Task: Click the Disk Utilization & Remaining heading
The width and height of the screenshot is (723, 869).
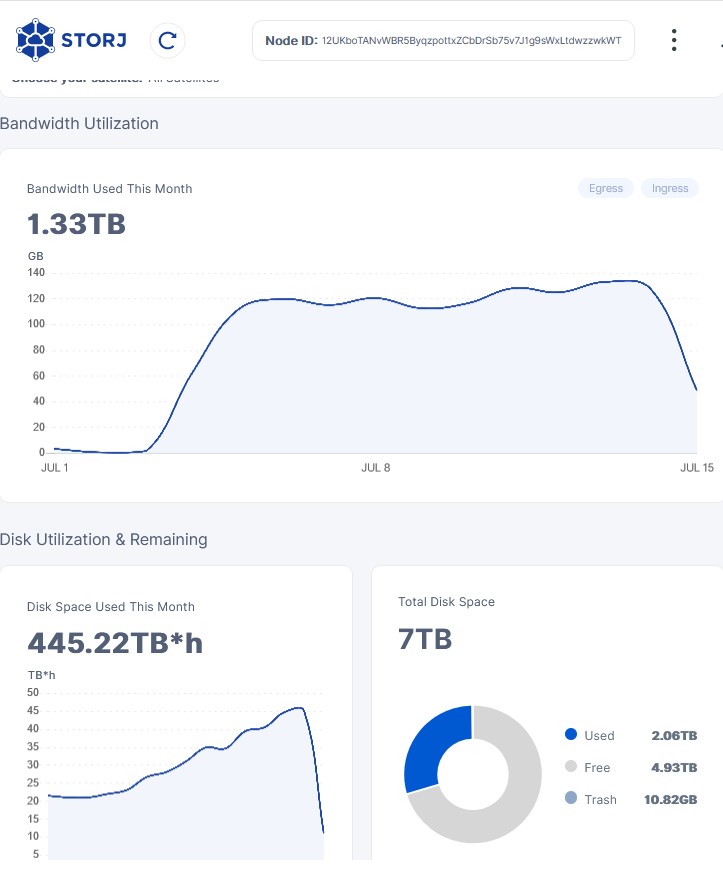Action: click(x=104, y=540)
